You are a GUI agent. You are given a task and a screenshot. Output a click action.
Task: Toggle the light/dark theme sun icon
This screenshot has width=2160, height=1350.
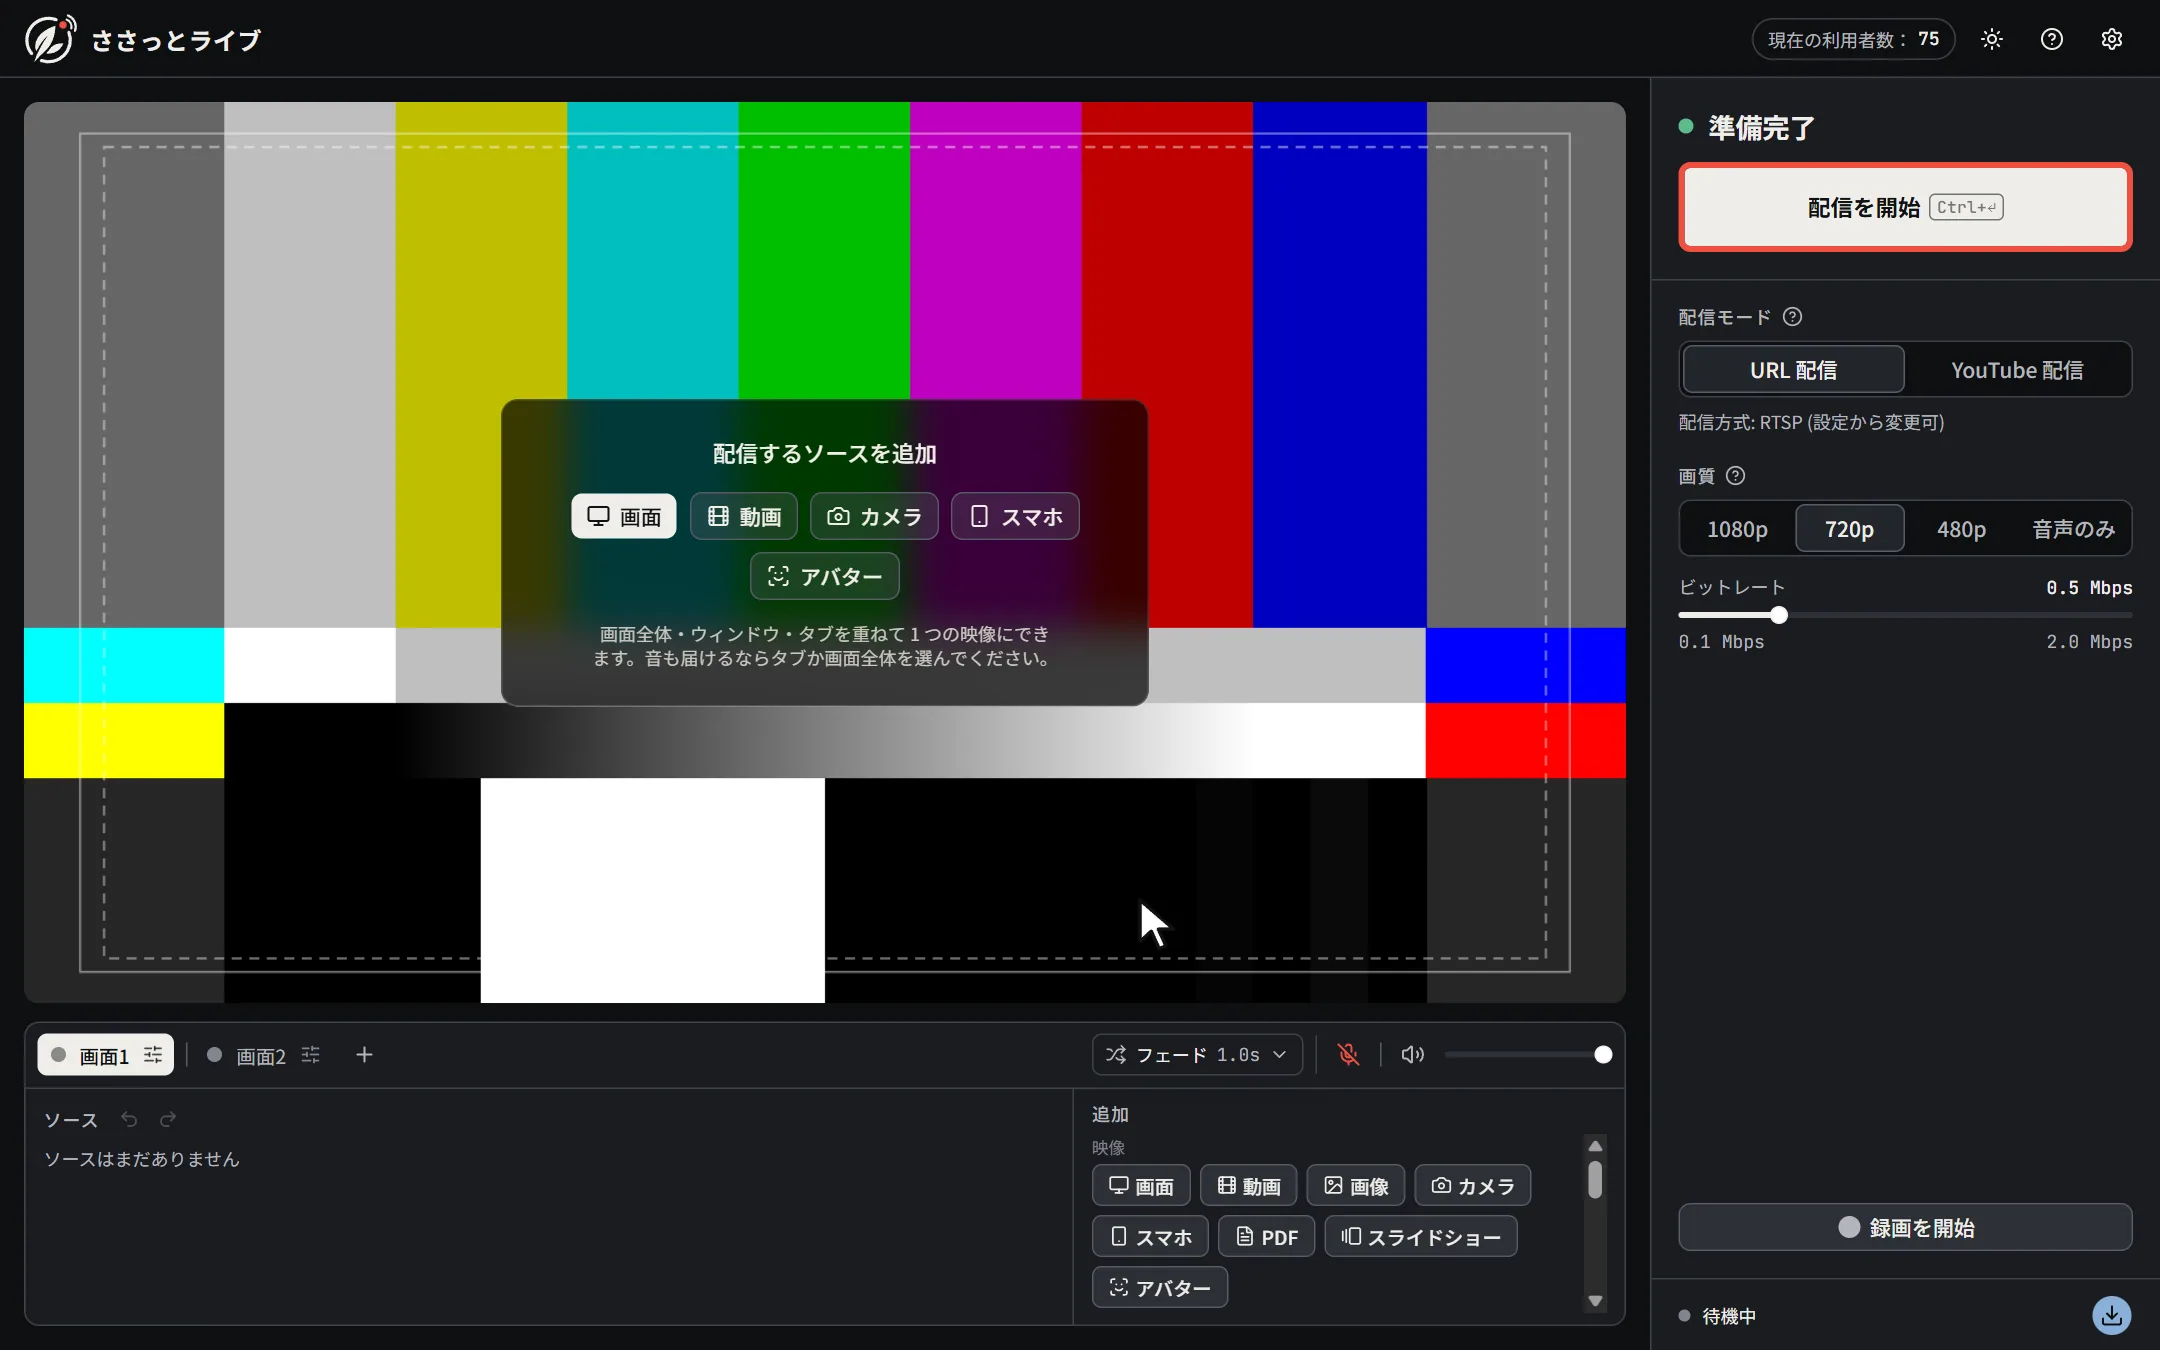pos(1991,40)
